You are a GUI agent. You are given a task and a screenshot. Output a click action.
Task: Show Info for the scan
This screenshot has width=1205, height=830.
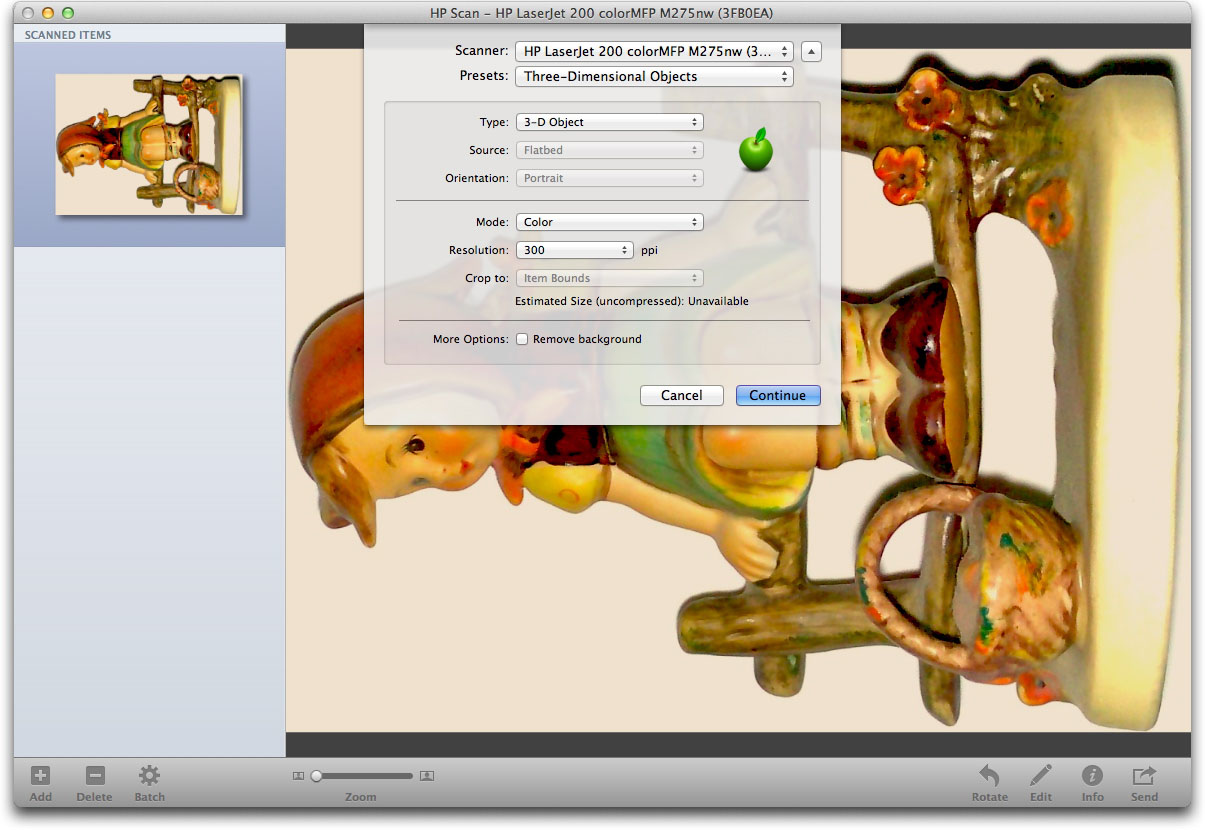(1092, 776)
